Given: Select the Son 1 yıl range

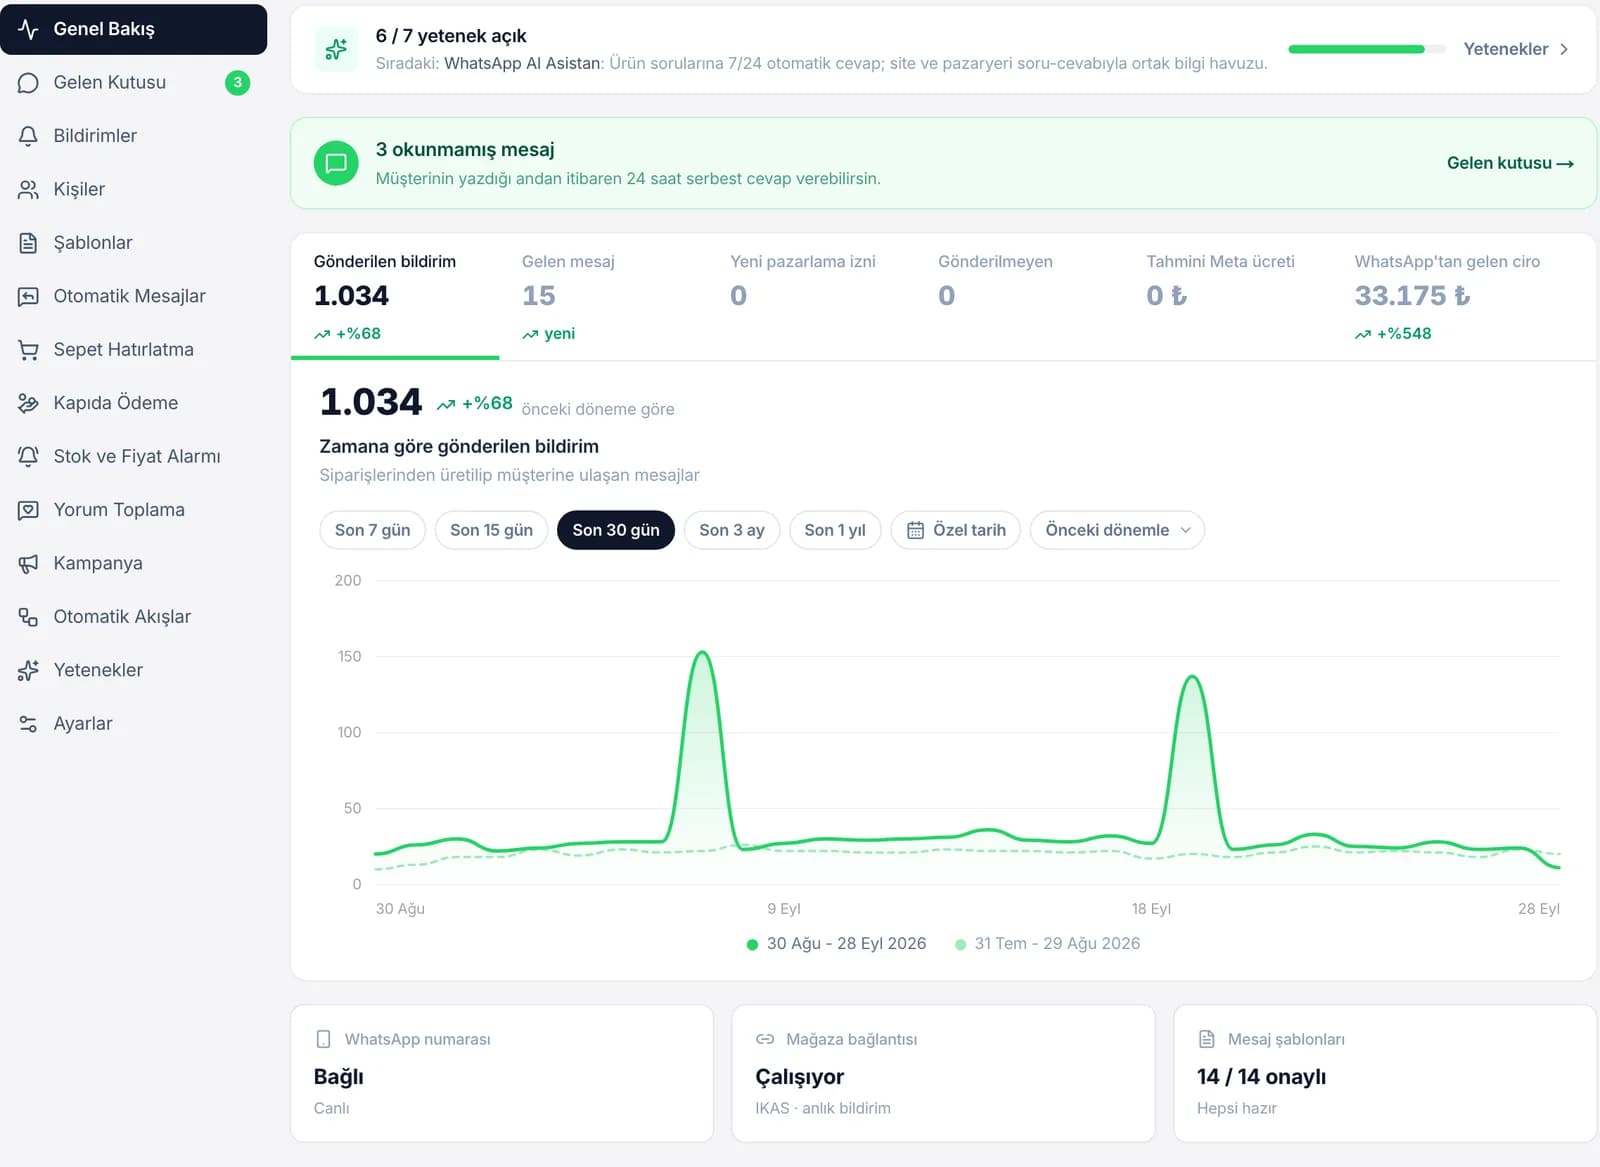Looking at the screenshot, I should point(835,530).
